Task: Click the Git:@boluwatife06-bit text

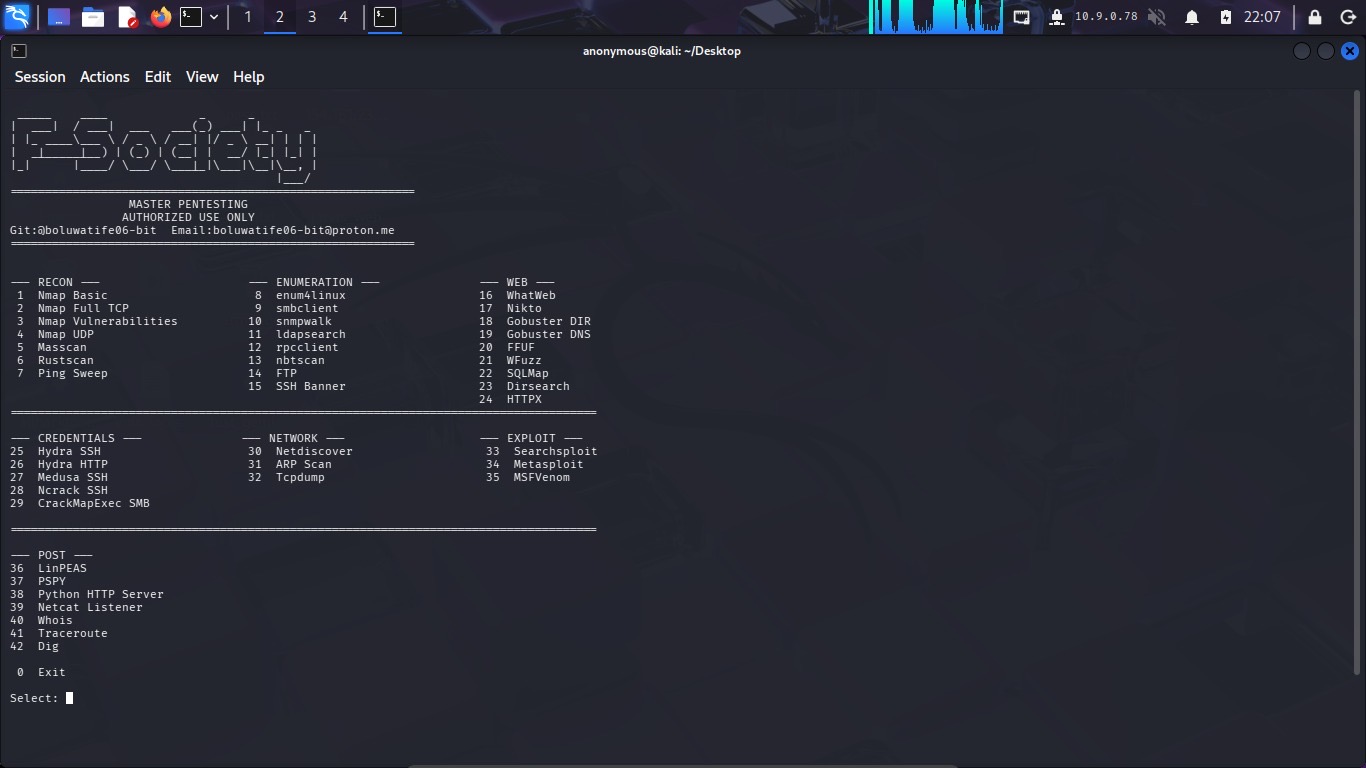Action: (x=83, y=230)
